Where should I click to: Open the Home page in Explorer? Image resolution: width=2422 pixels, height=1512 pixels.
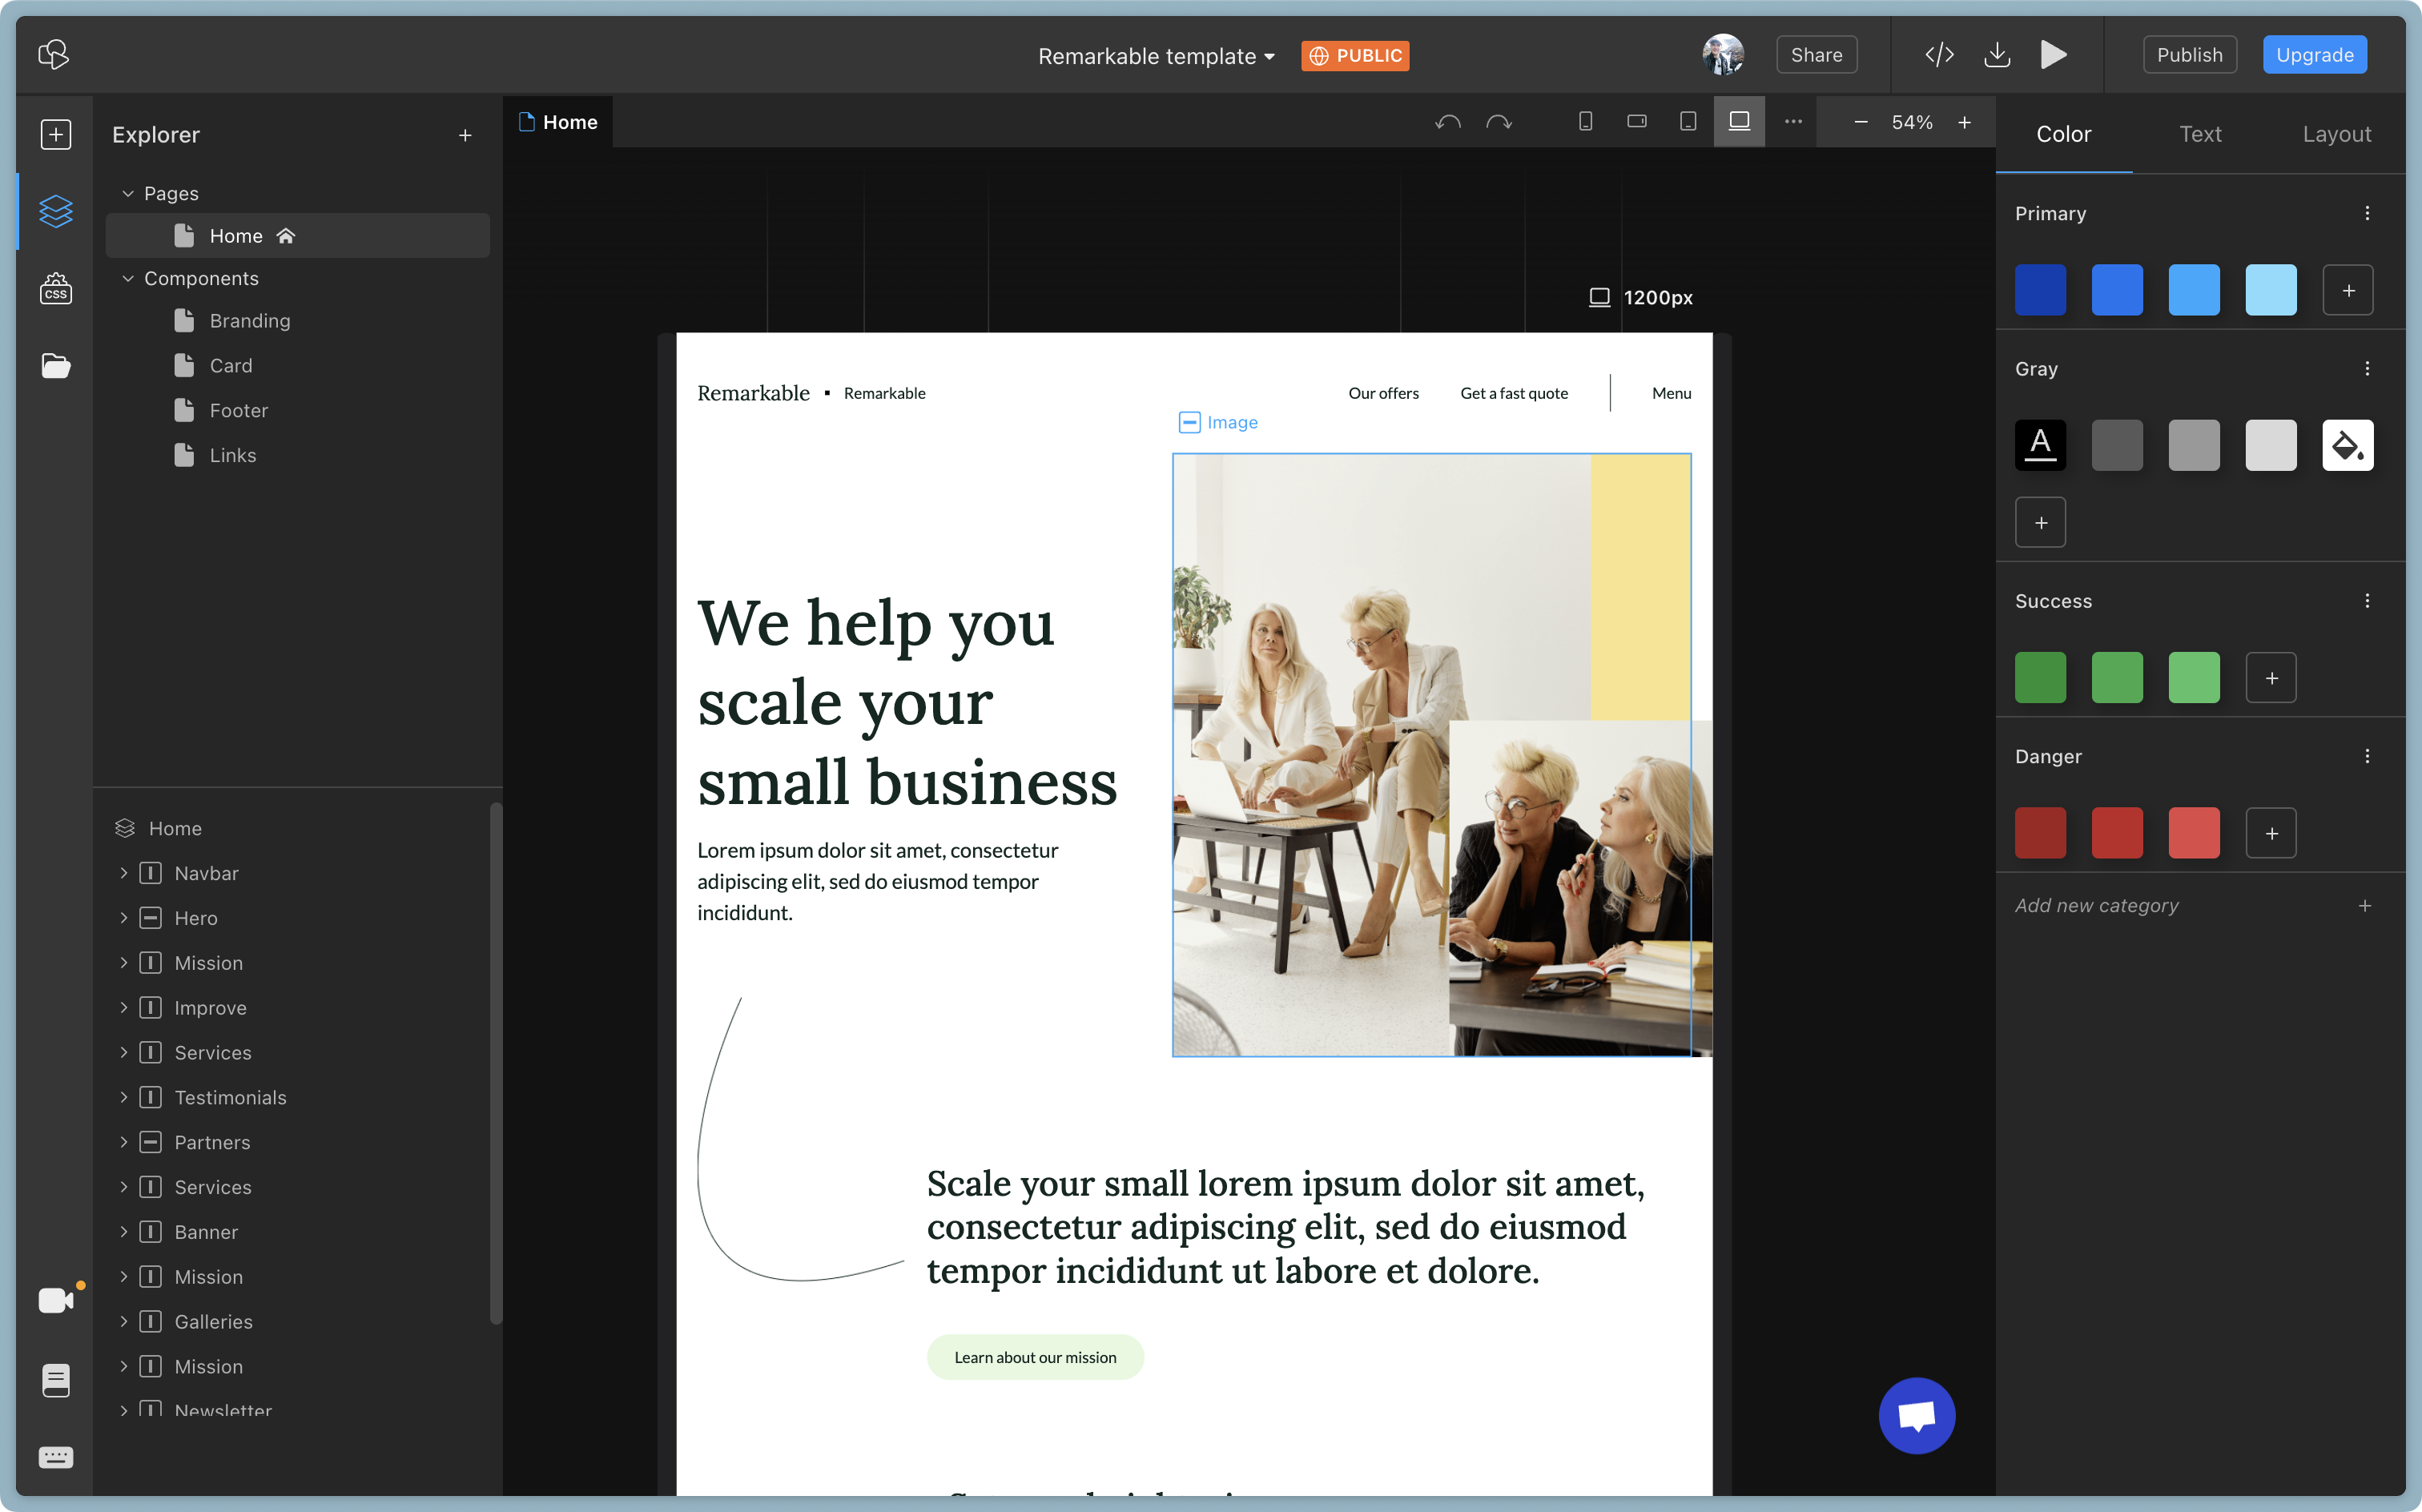tap(298, 236)
